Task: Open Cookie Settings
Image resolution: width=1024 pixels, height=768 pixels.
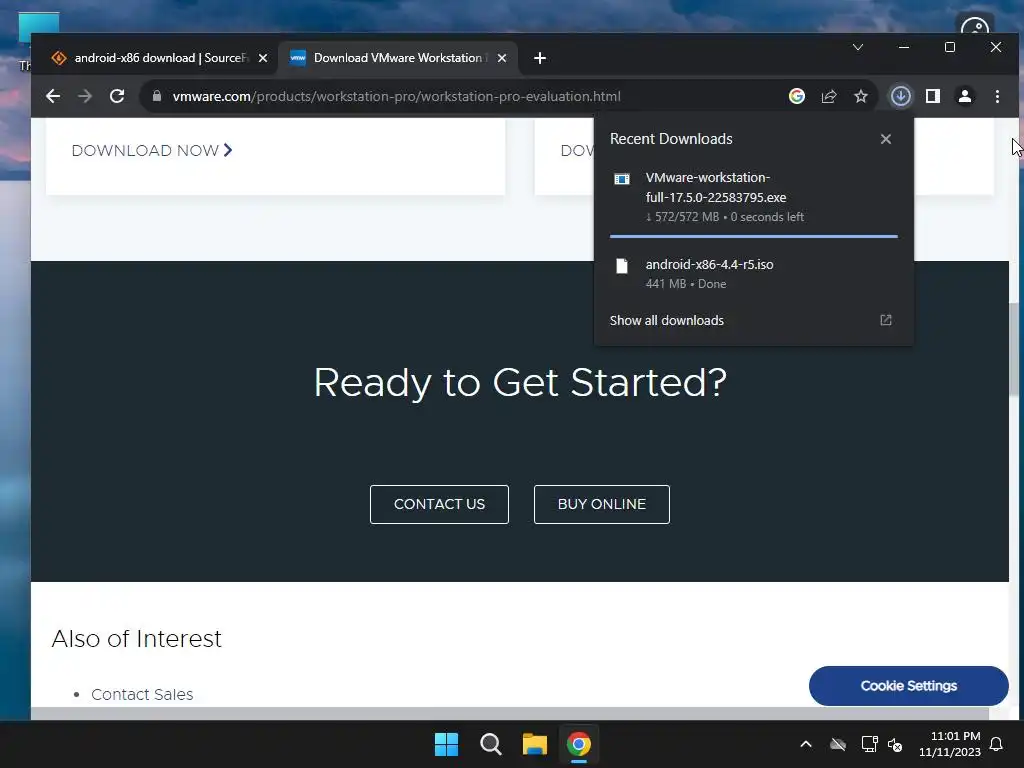Action: pyautogui.click(x=908, y=686)
